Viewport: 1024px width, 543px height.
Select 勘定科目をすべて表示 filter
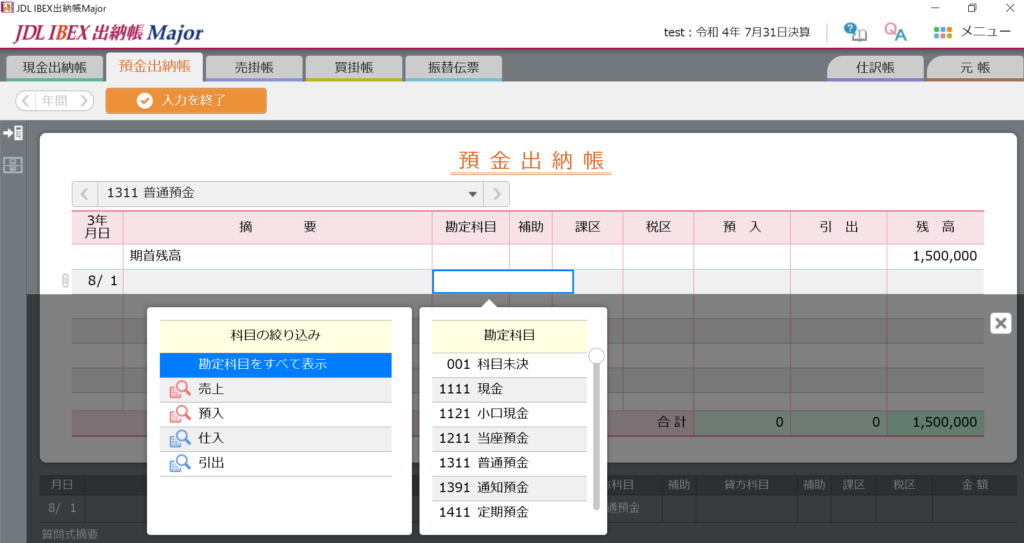click(276, 365)
